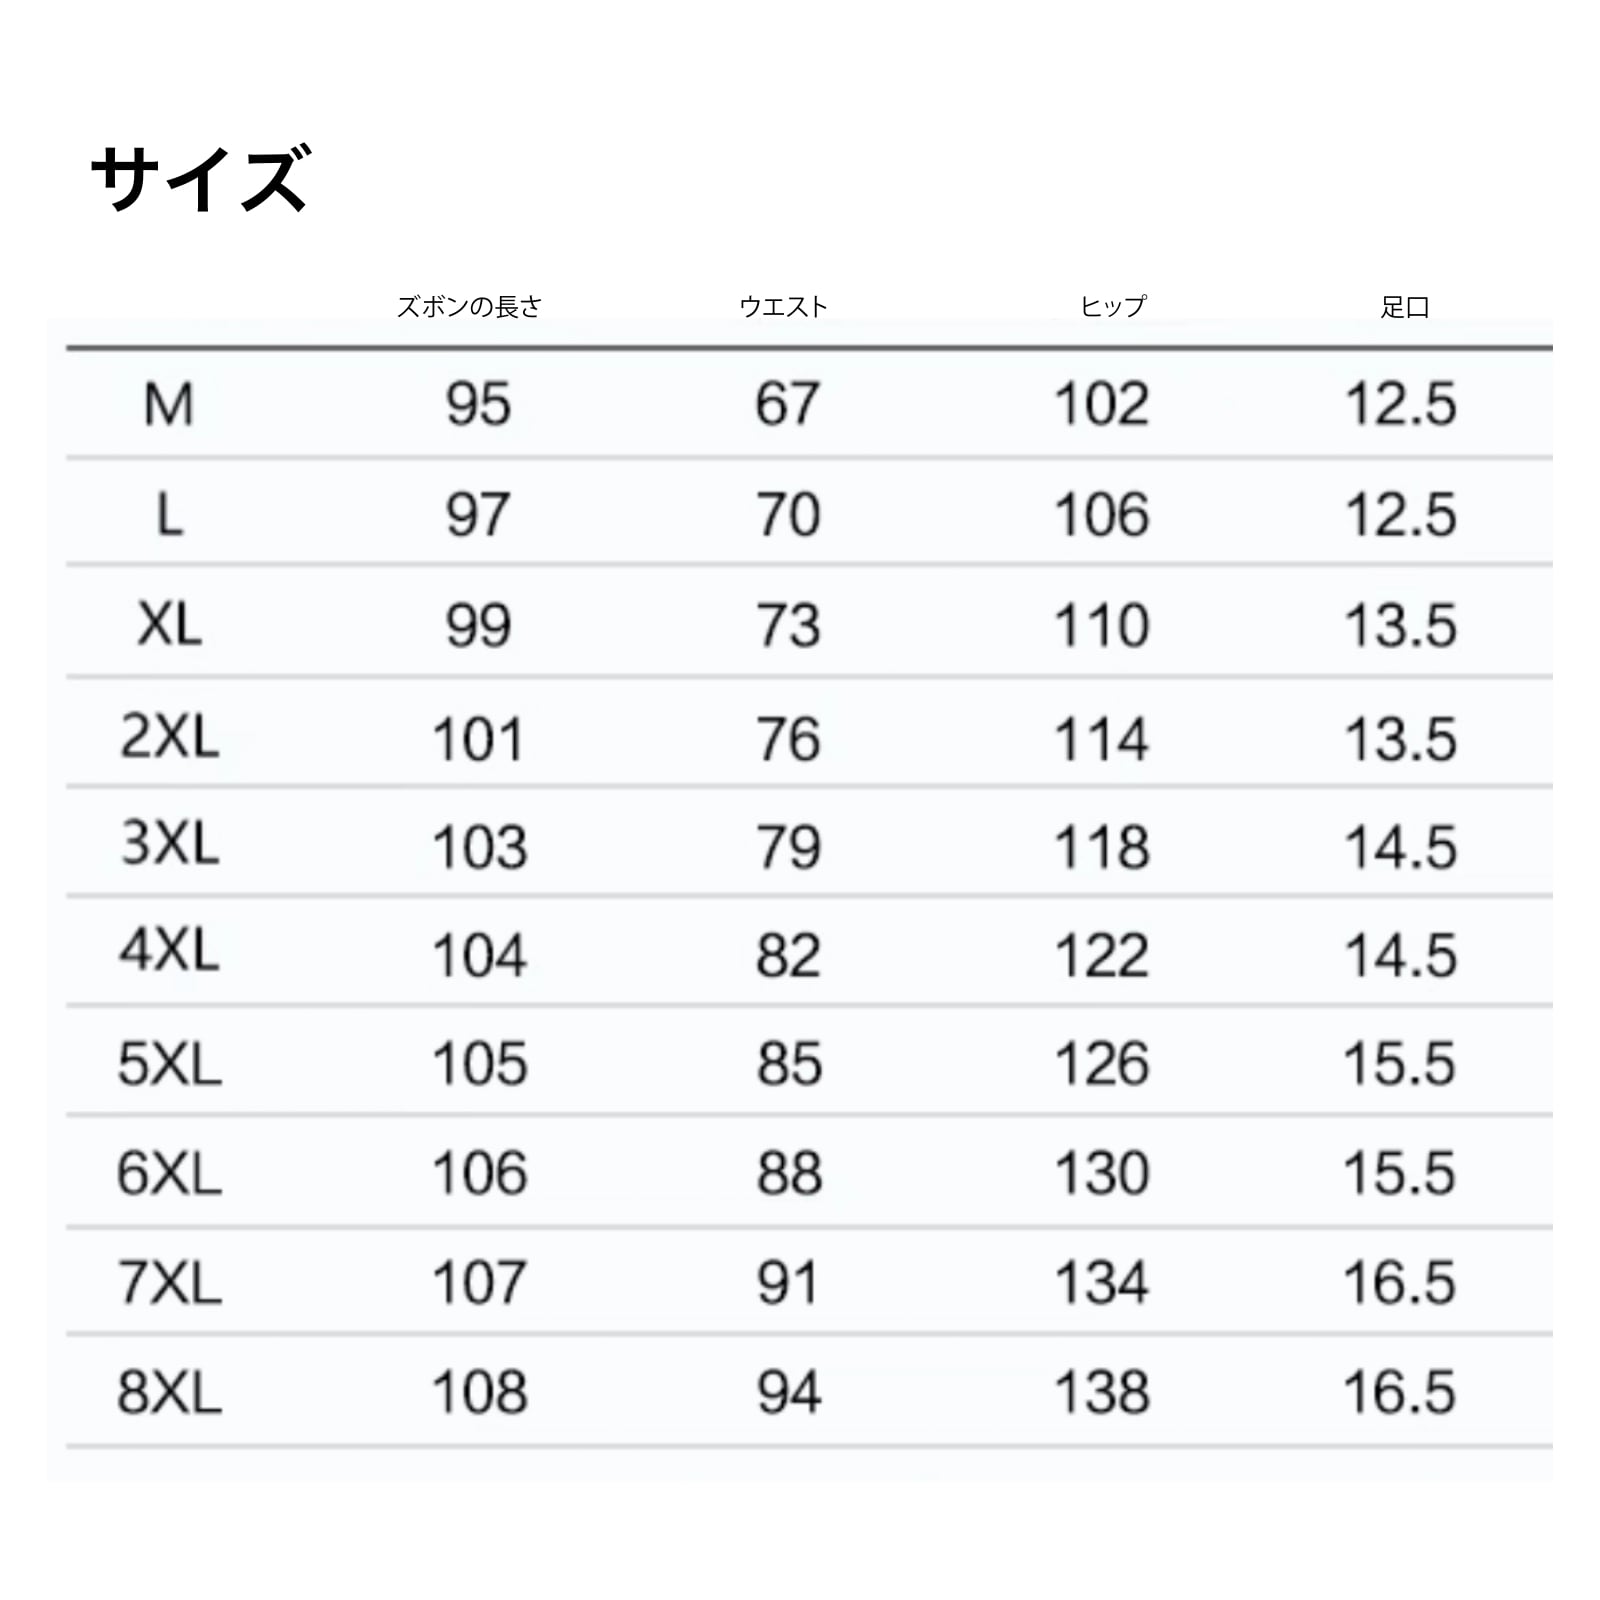1600x1600 pixels.
Task: Select the ウエスト column header
Action: point(784,307)
